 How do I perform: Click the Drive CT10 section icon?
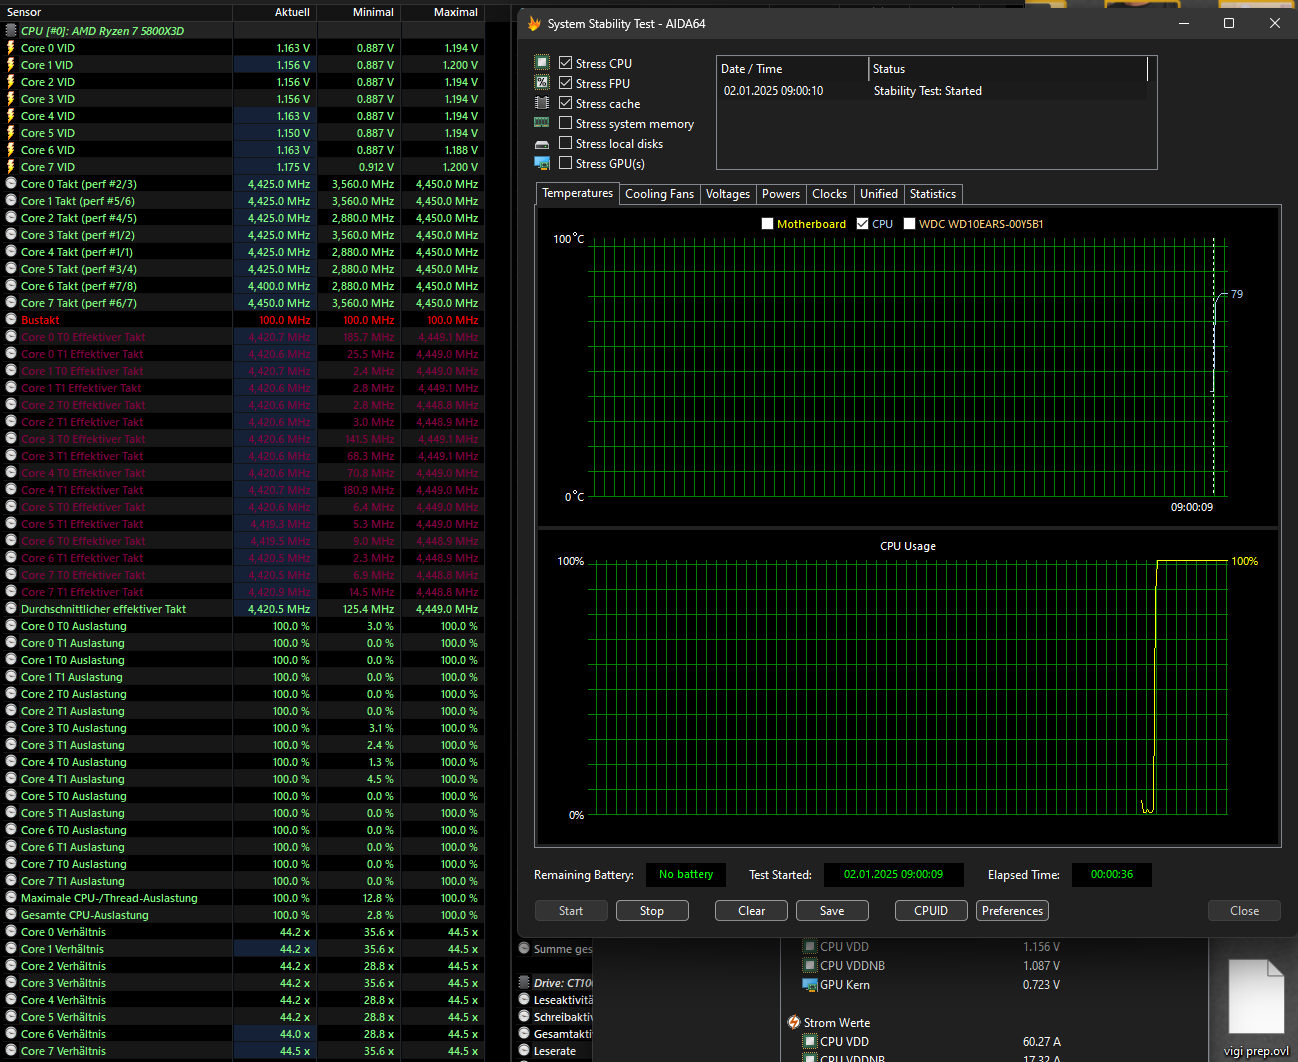[524, 983]
